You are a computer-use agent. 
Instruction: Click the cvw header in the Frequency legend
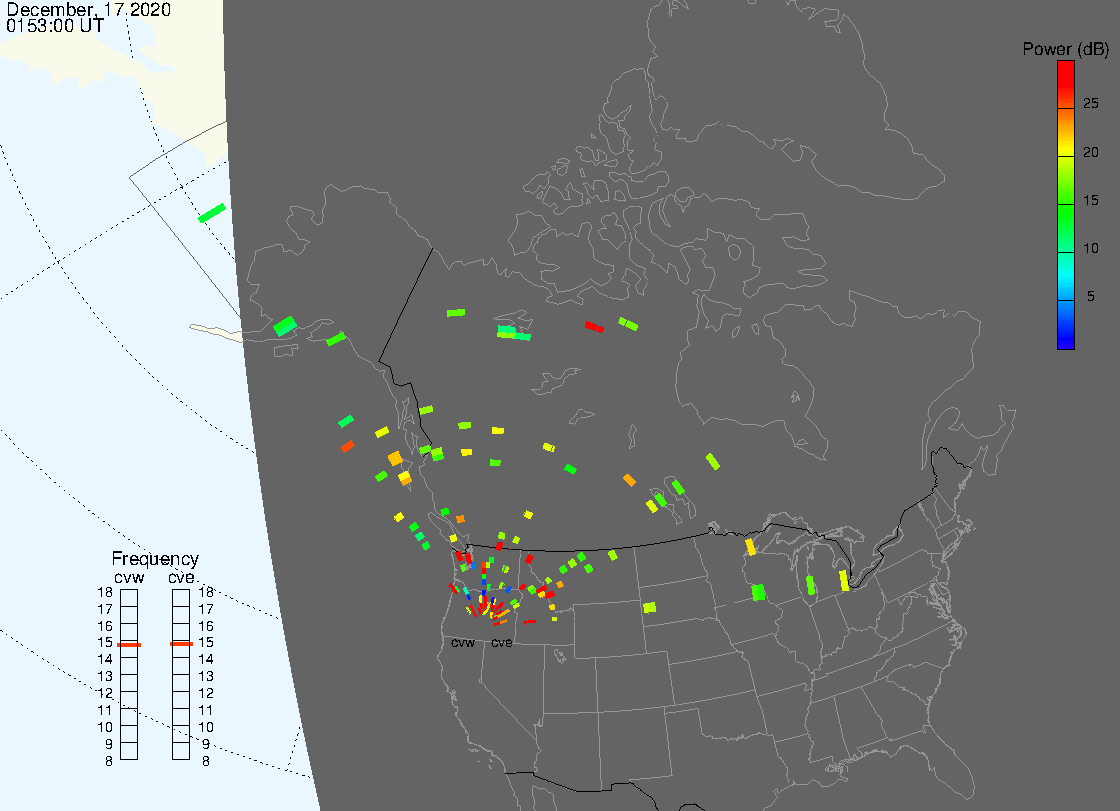pos(129,577)
